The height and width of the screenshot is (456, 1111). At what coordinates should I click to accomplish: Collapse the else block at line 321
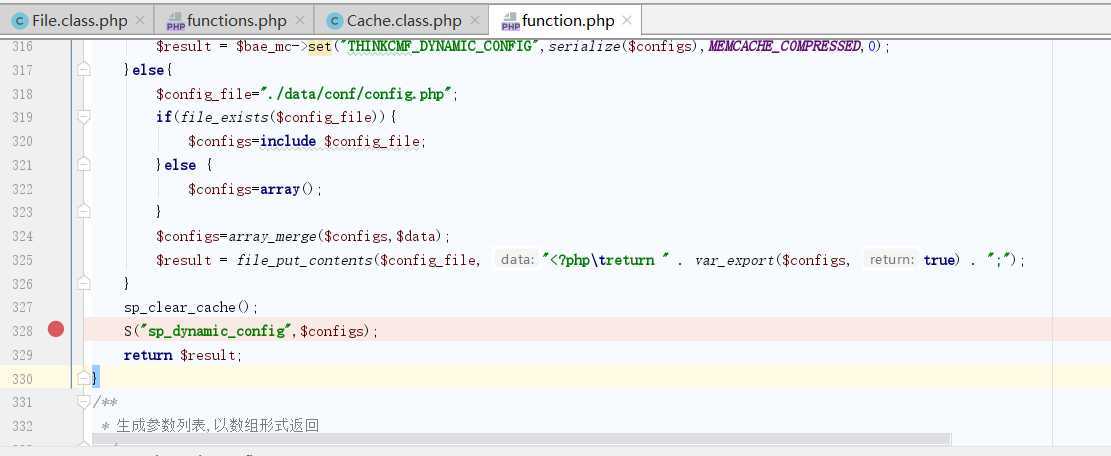[84, 164]
